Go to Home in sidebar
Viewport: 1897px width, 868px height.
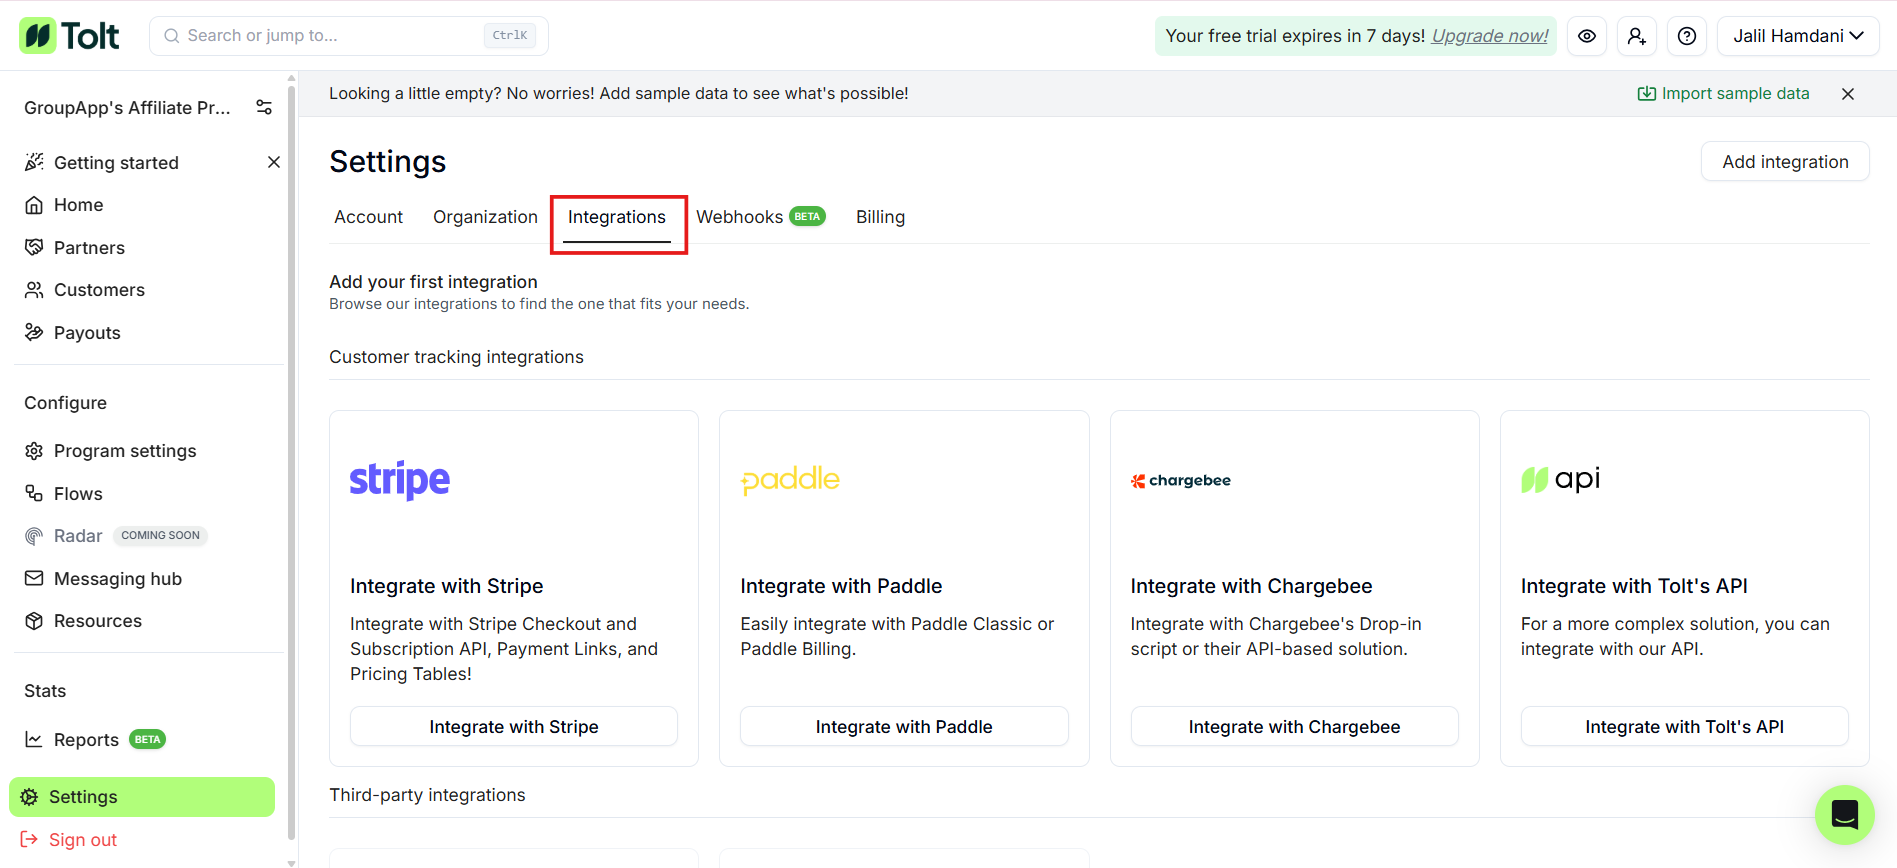(78, 205)
